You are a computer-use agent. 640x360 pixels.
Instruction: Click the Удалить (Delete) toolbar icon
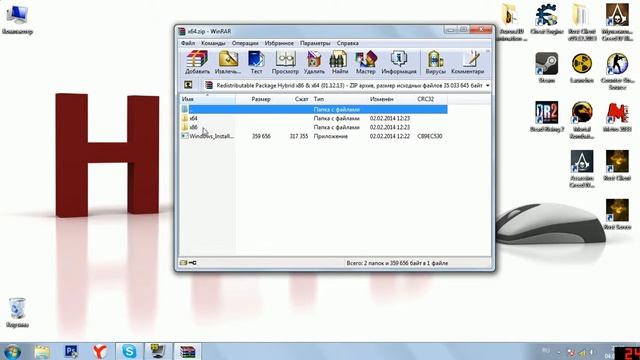point(314,62)
